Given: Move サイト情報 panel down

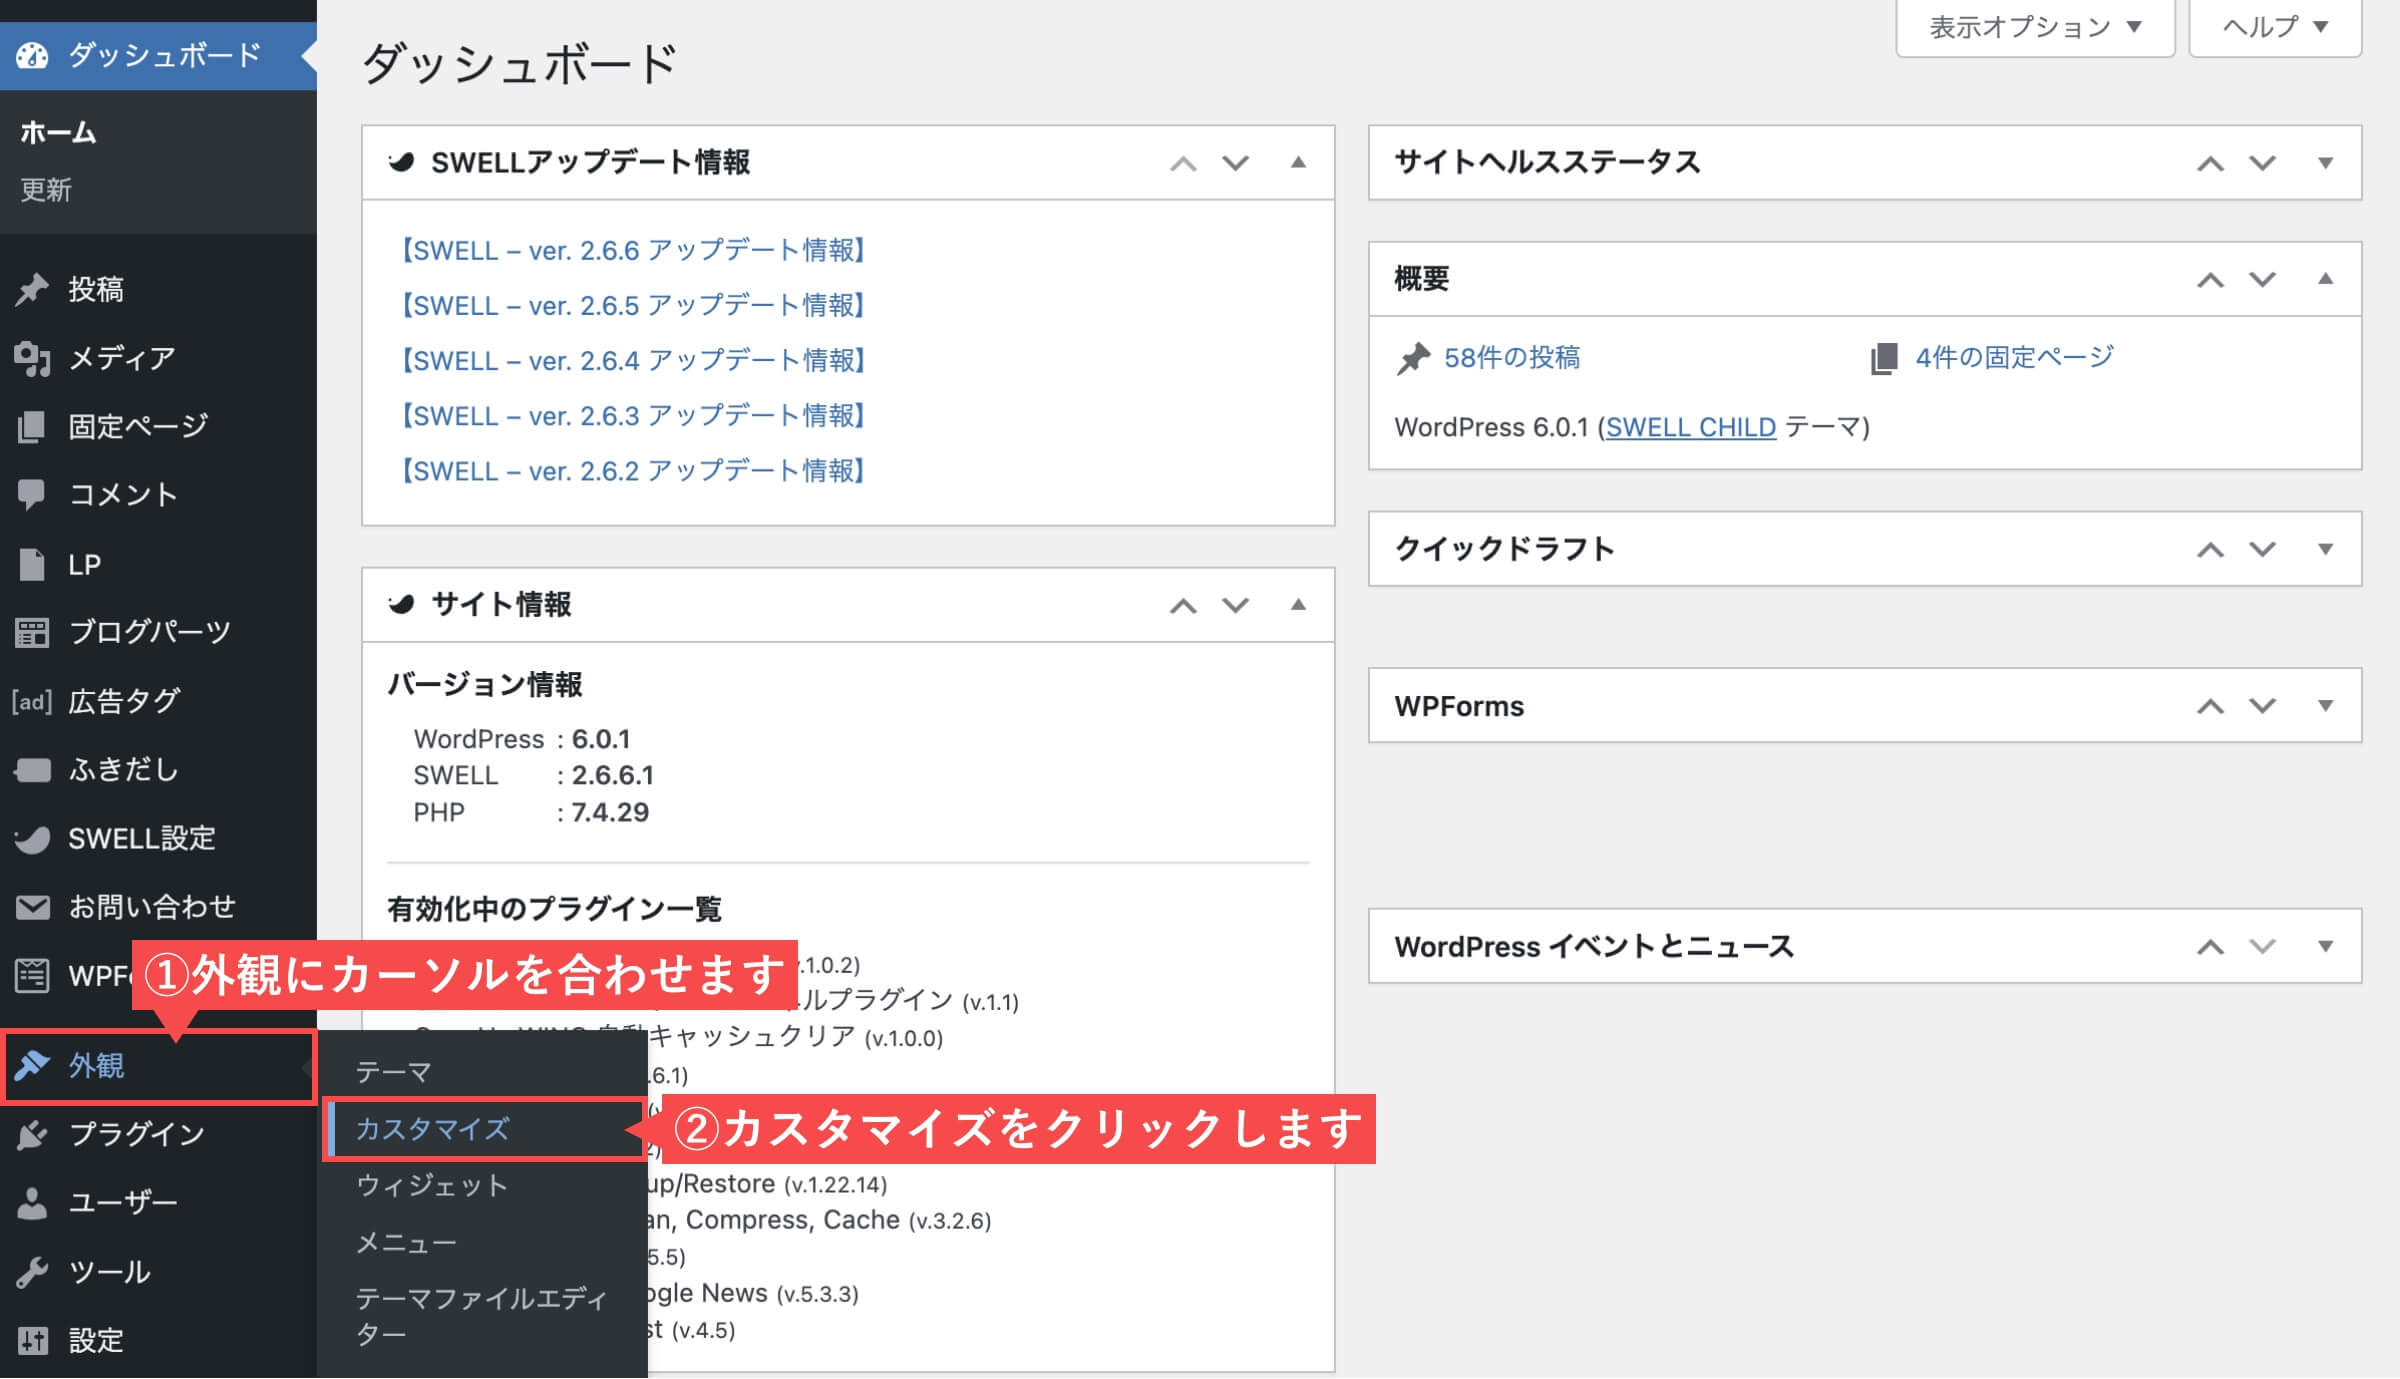Looking at the screenshot, I should point(1236,606).
